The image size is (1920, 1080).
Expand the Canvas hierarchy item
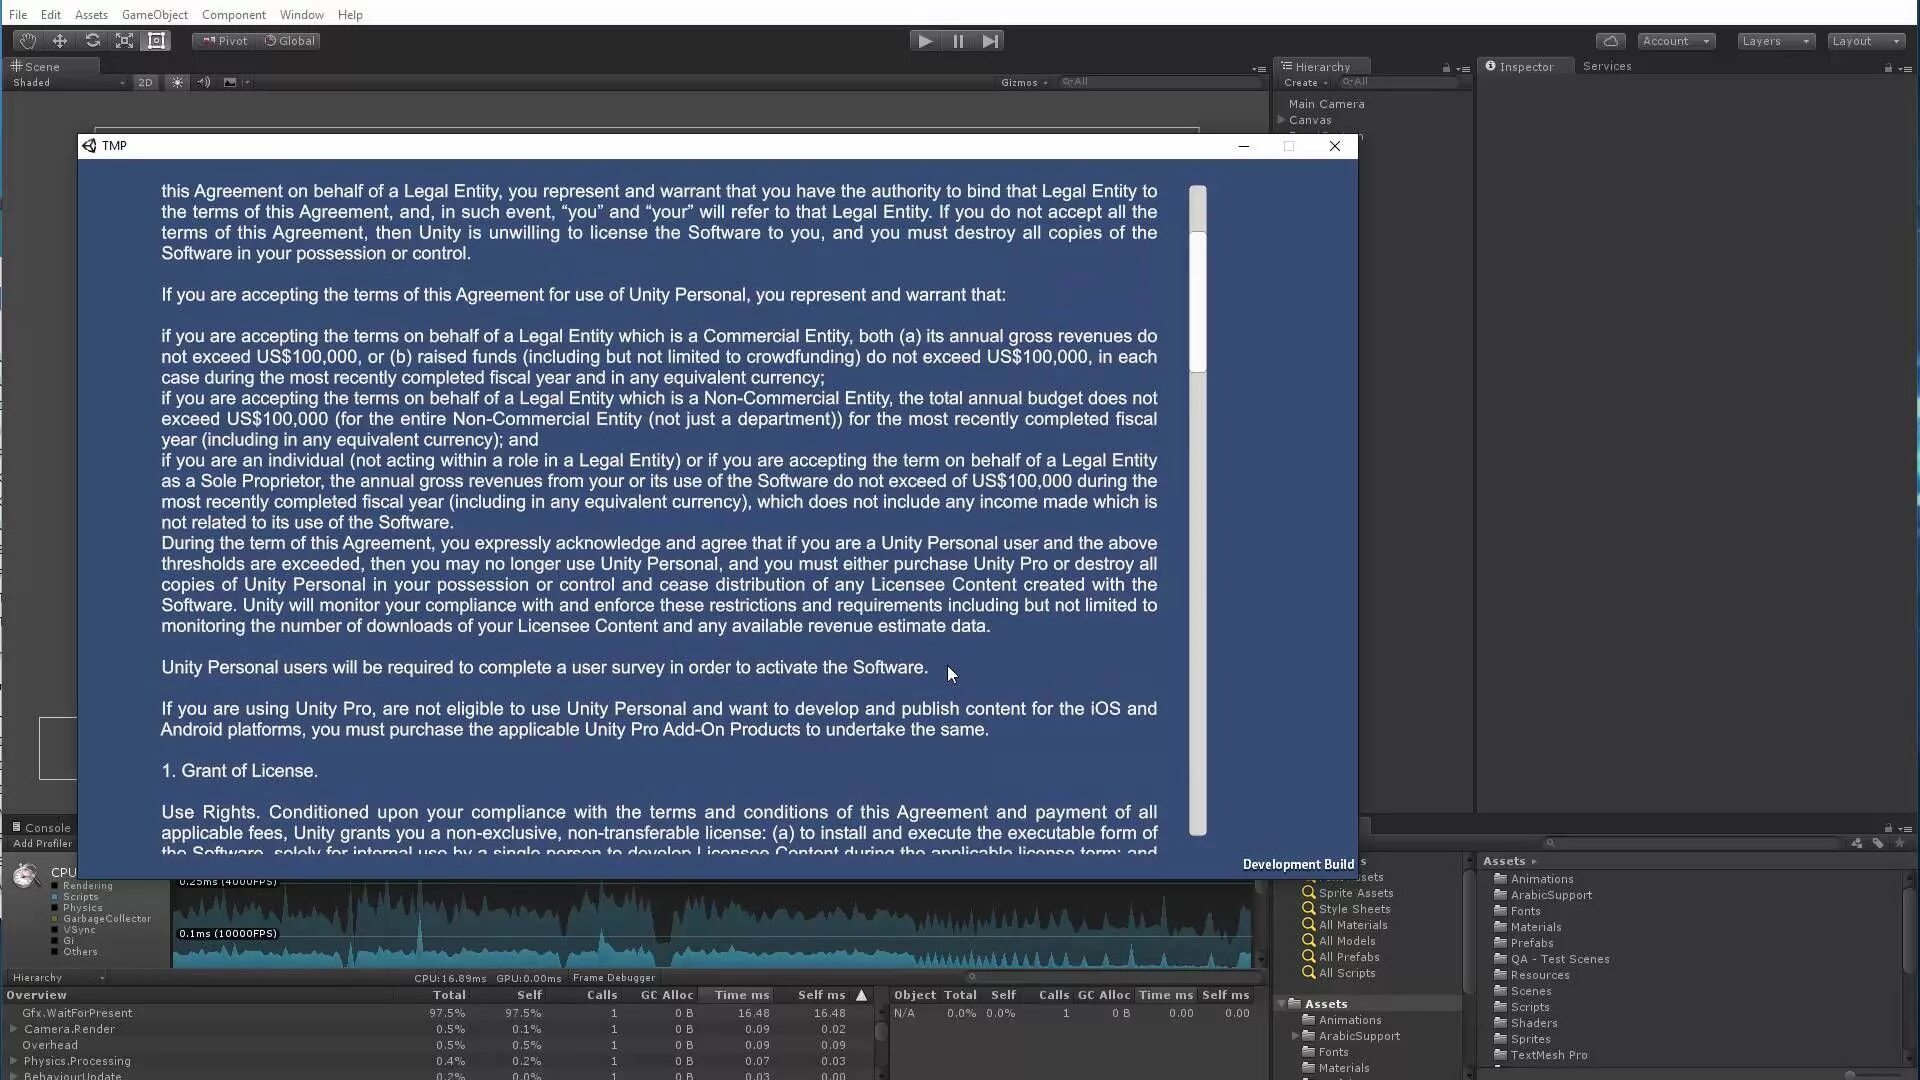[x=1282, y=120]
